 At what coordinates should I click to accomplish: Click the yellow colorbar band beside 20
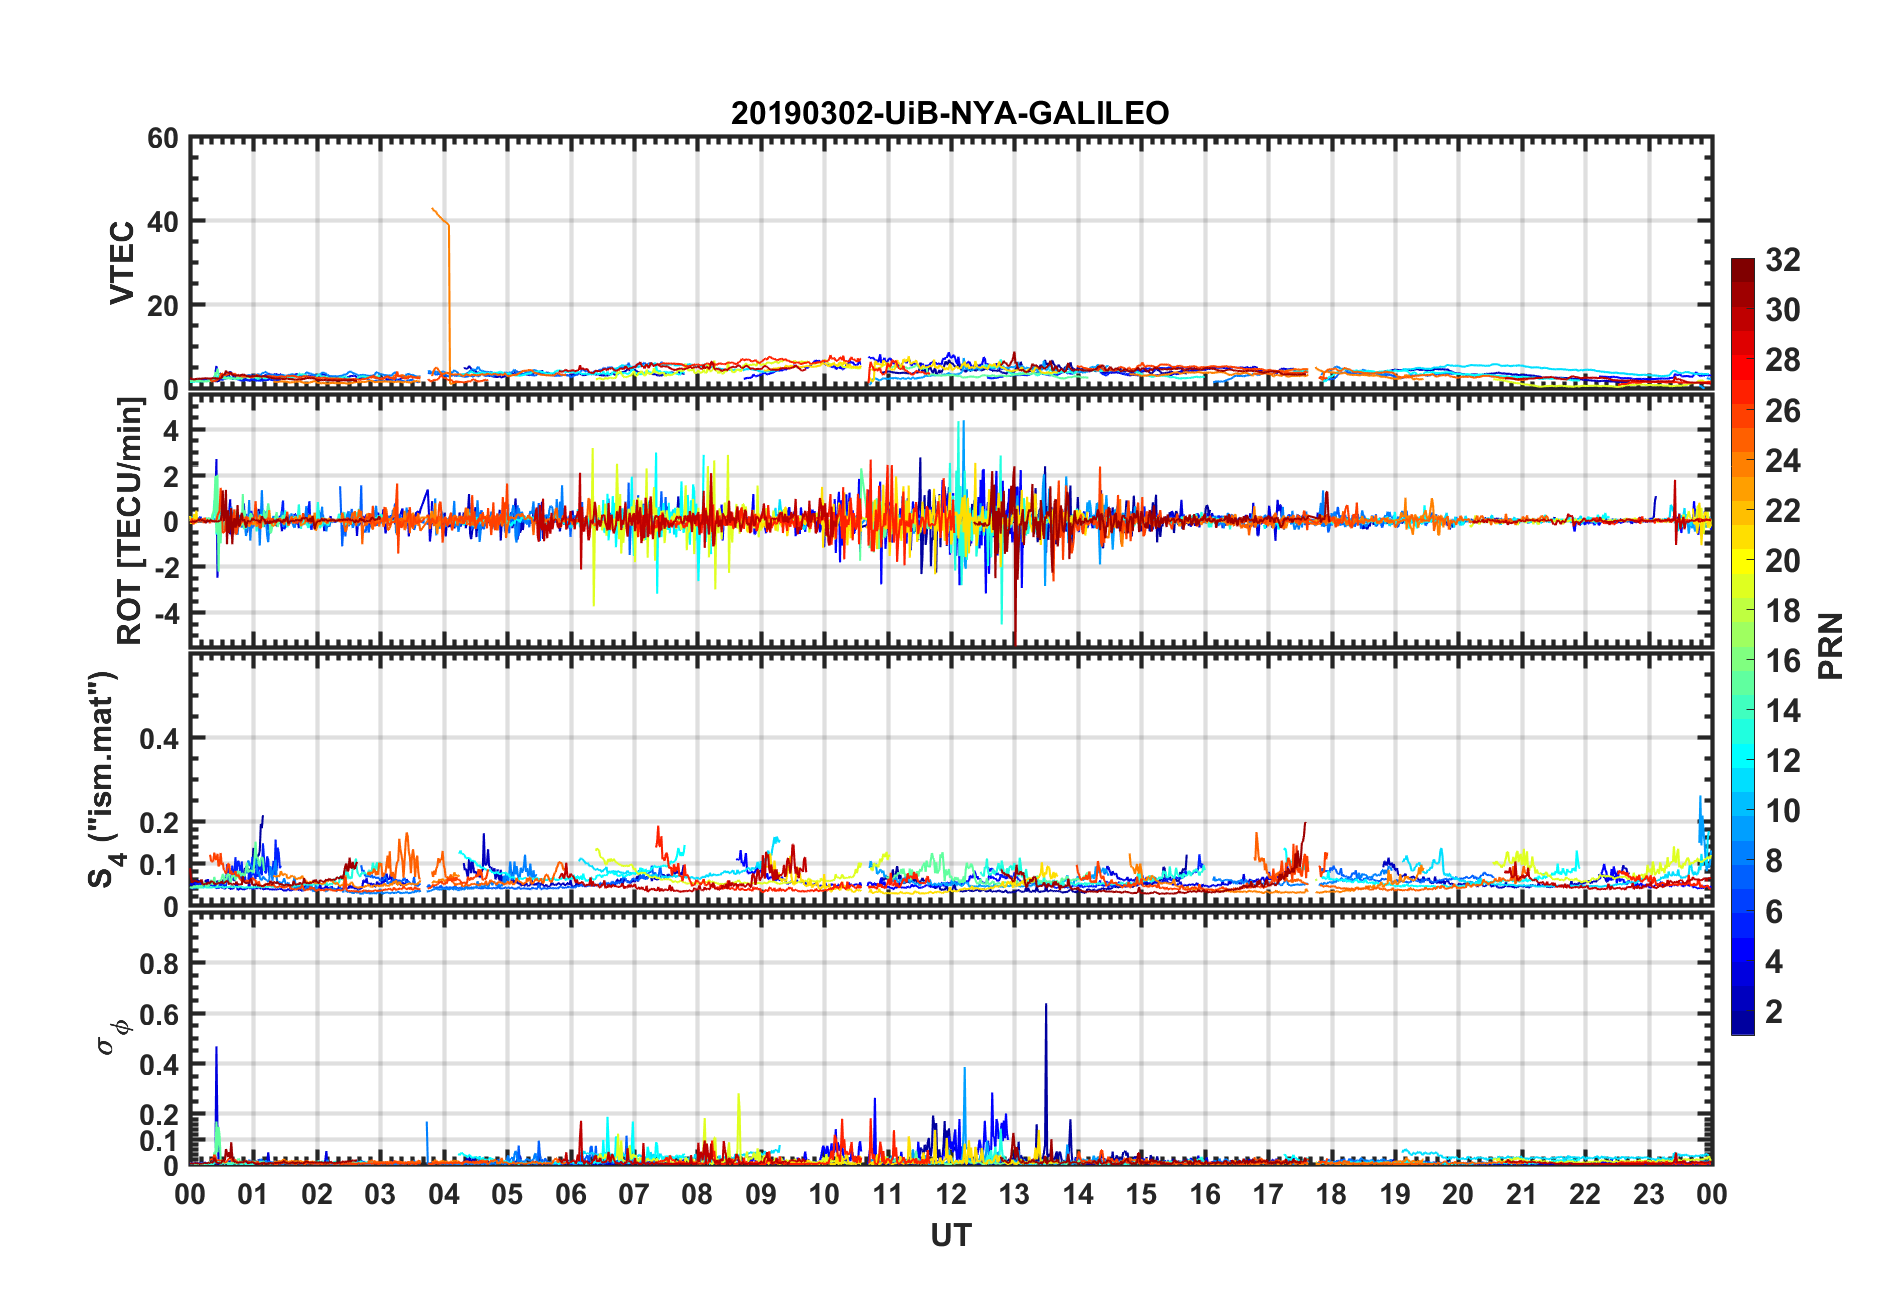click(1743, 561)
